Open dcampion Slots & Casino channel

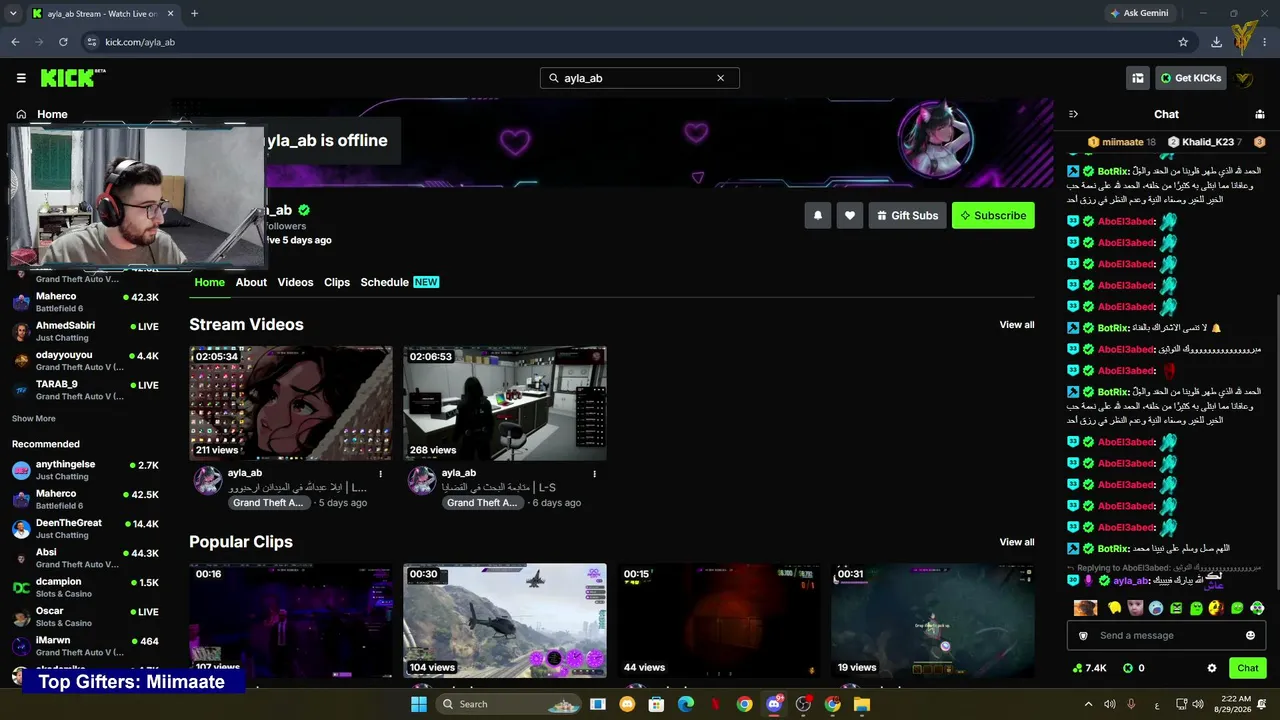86,587
